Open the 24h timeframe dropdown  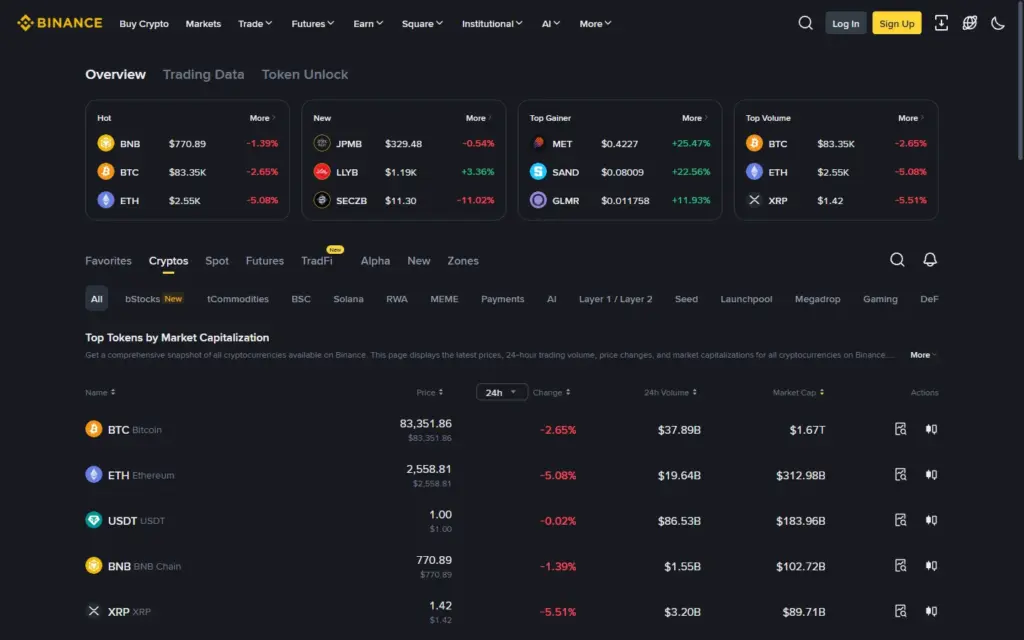(x=502, y=392)
